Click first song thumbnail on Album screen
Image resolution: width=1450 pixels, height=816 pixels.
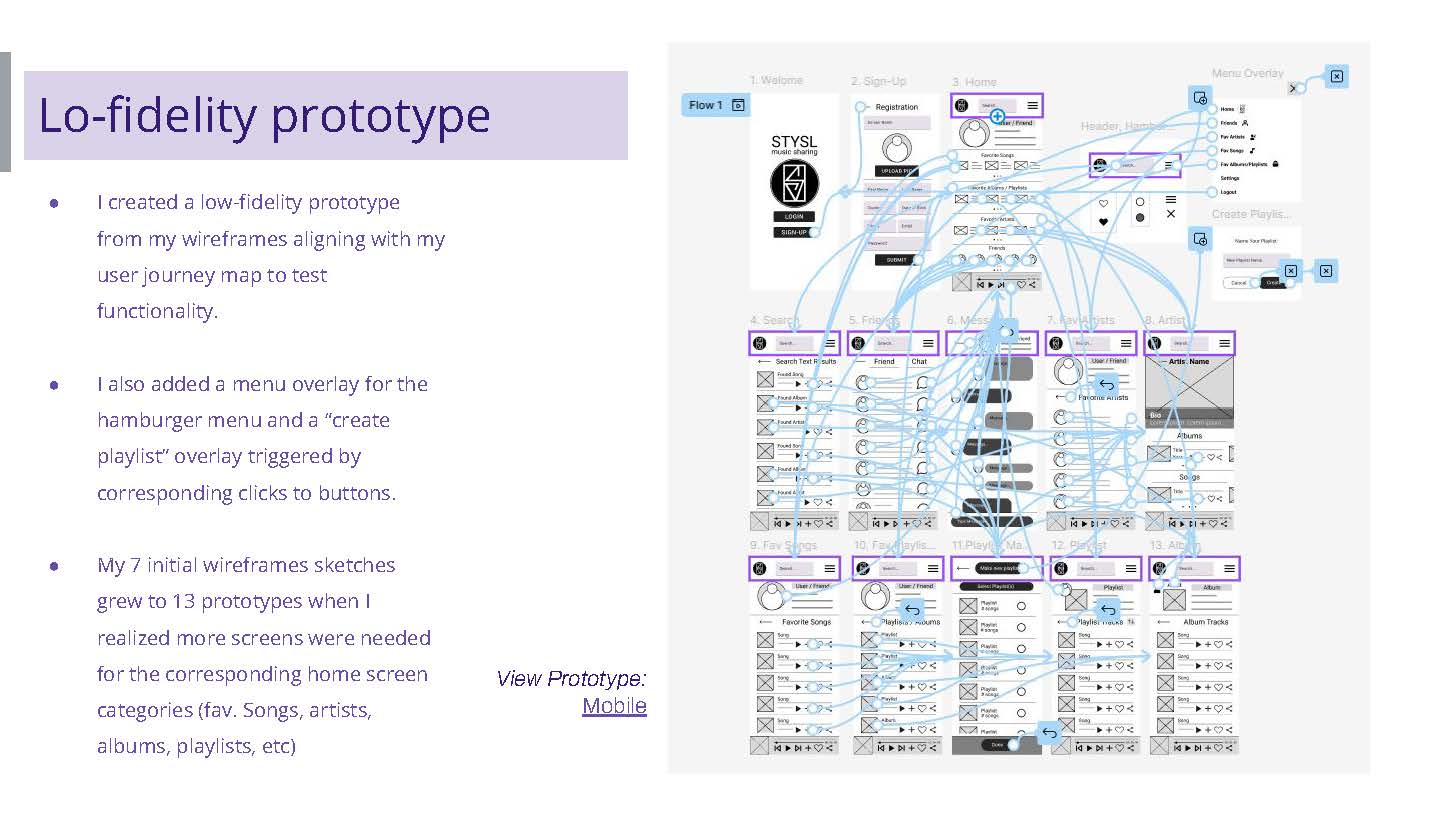point(1165,640)
